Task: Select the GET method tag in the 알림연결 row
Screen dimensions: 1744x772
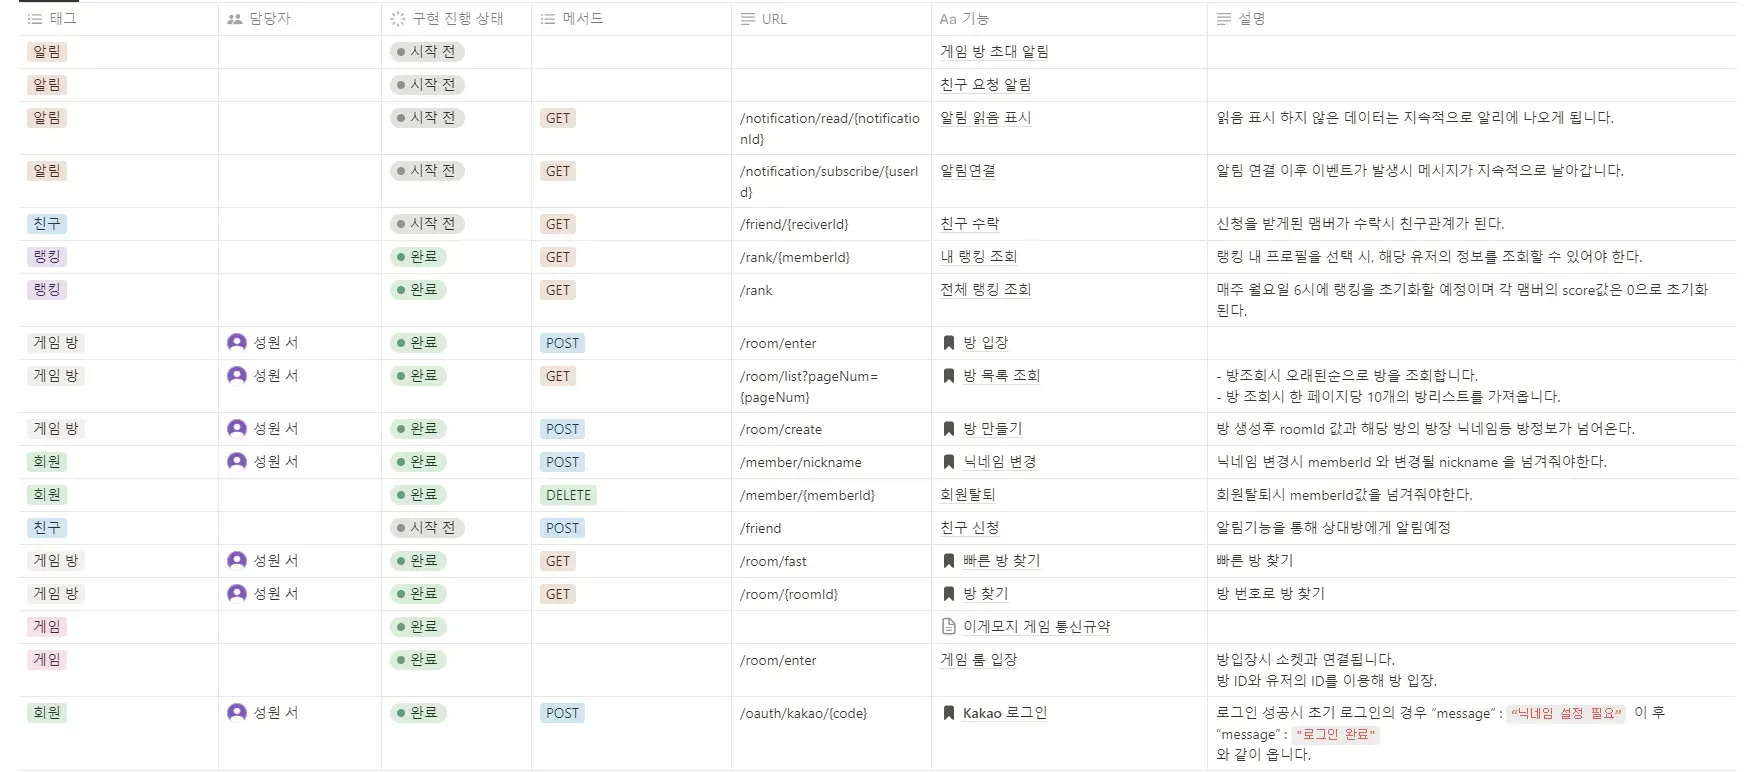Action: [558, 171]
